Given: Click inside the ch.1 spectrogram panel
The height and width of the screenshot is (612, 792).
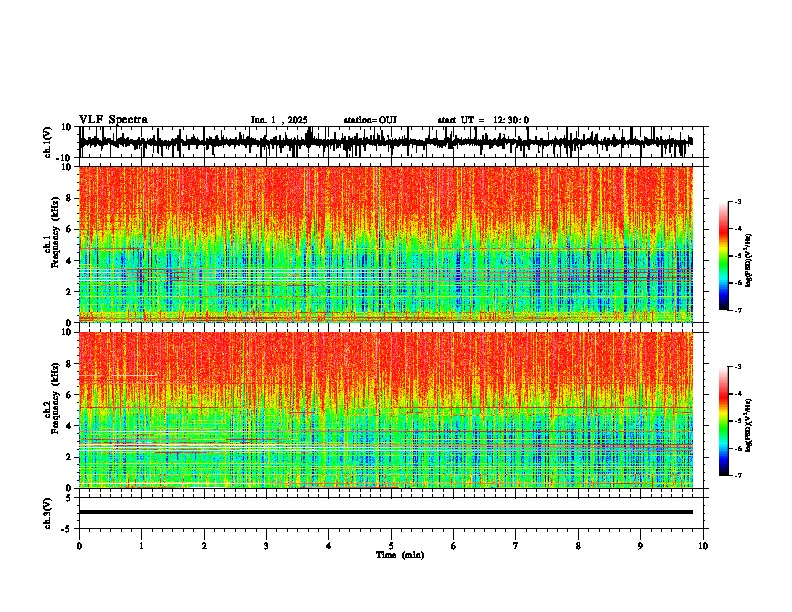Looking at the screenshot, I should 385,244.
